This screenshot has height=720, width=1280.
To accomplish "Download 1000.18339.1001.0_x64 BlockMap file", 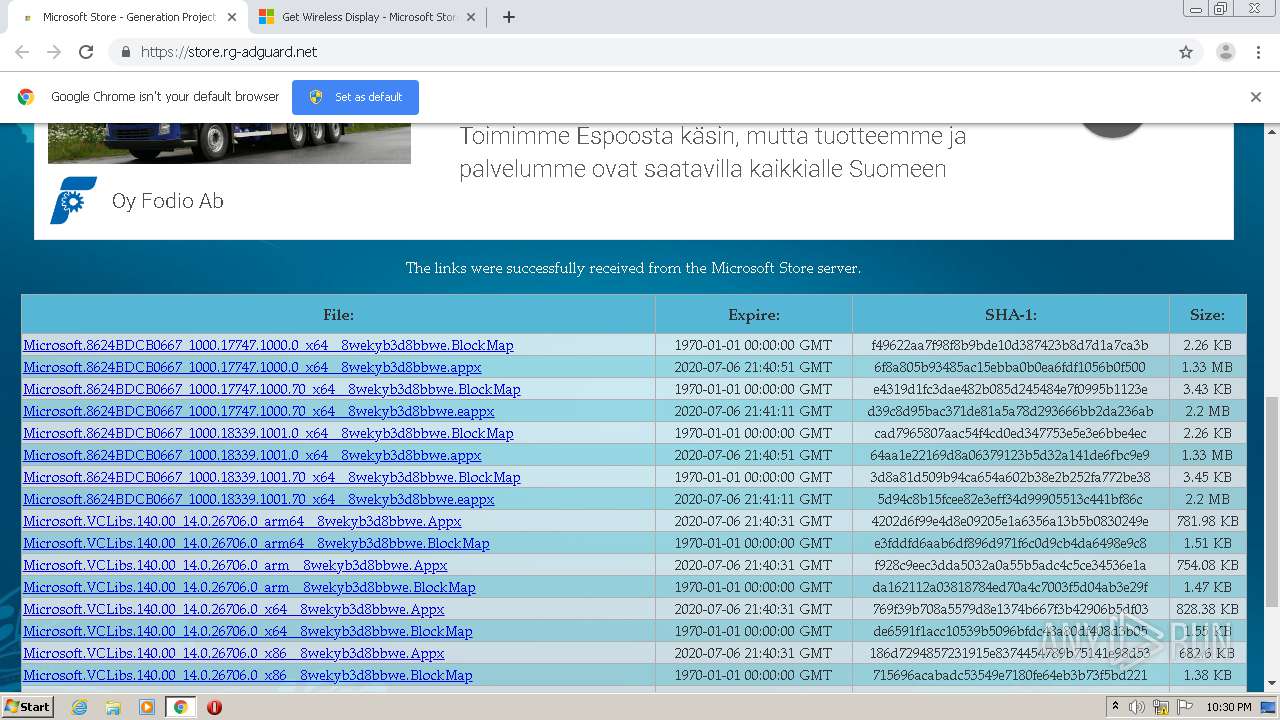I will click(268, 433).
